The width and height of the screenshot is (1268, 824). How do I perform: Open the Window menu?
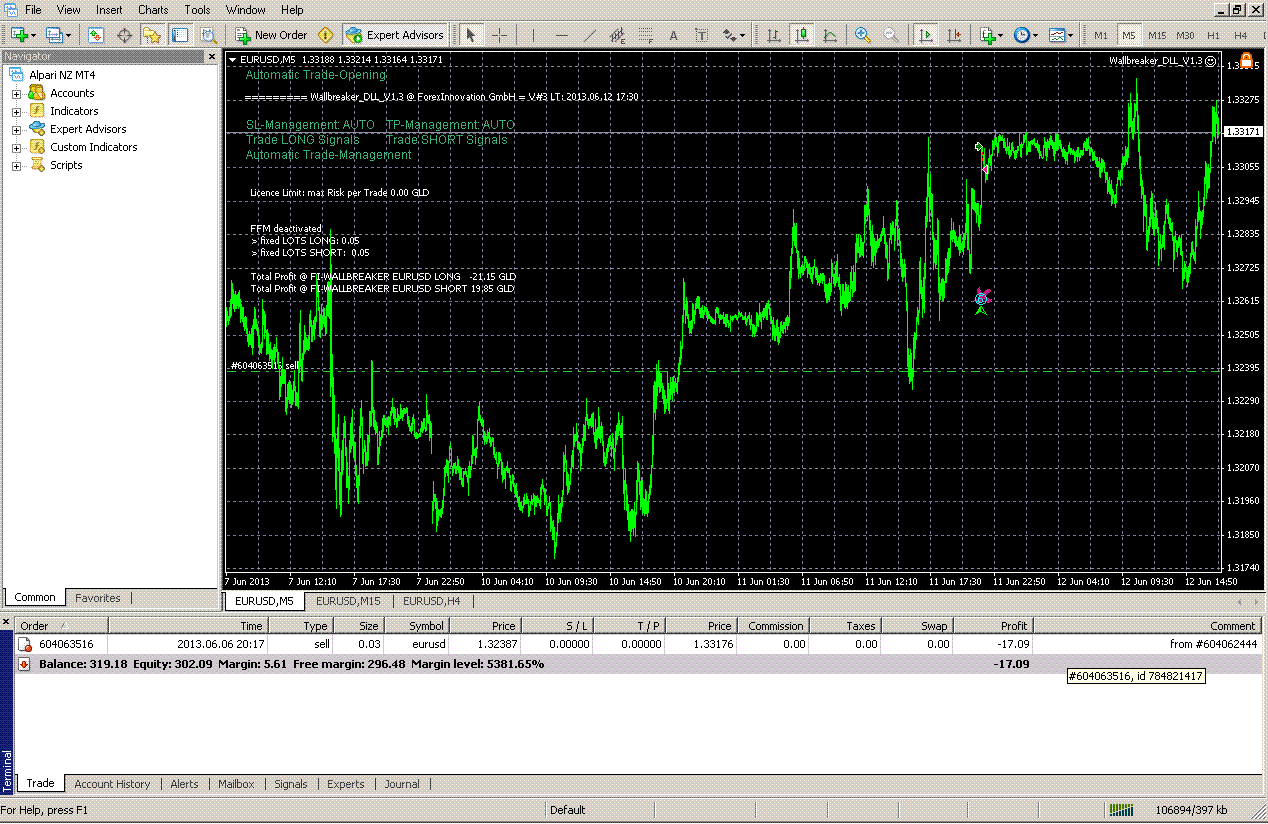246,9
